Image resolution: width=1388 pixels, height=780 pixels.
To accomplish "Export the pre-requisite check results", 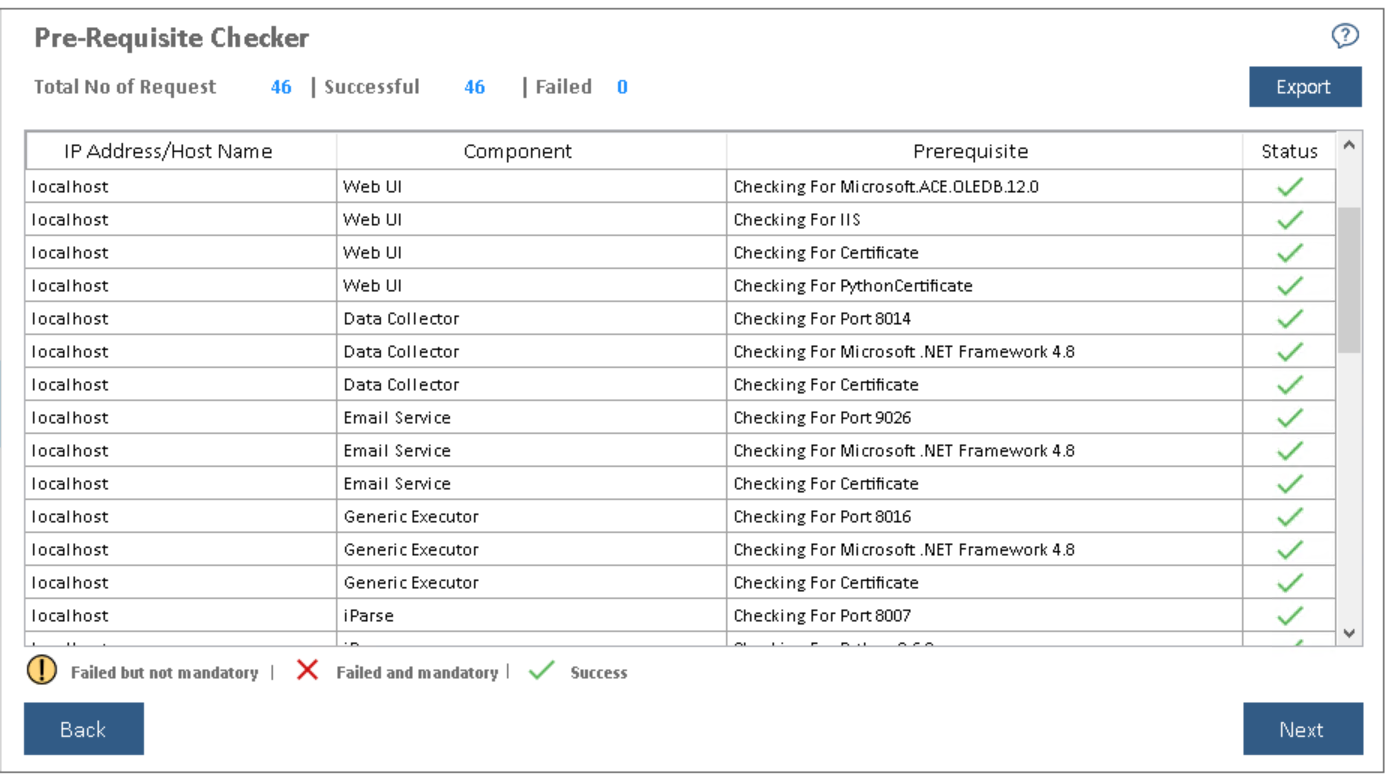I will pyautogui.click(x=1304, y=87).
